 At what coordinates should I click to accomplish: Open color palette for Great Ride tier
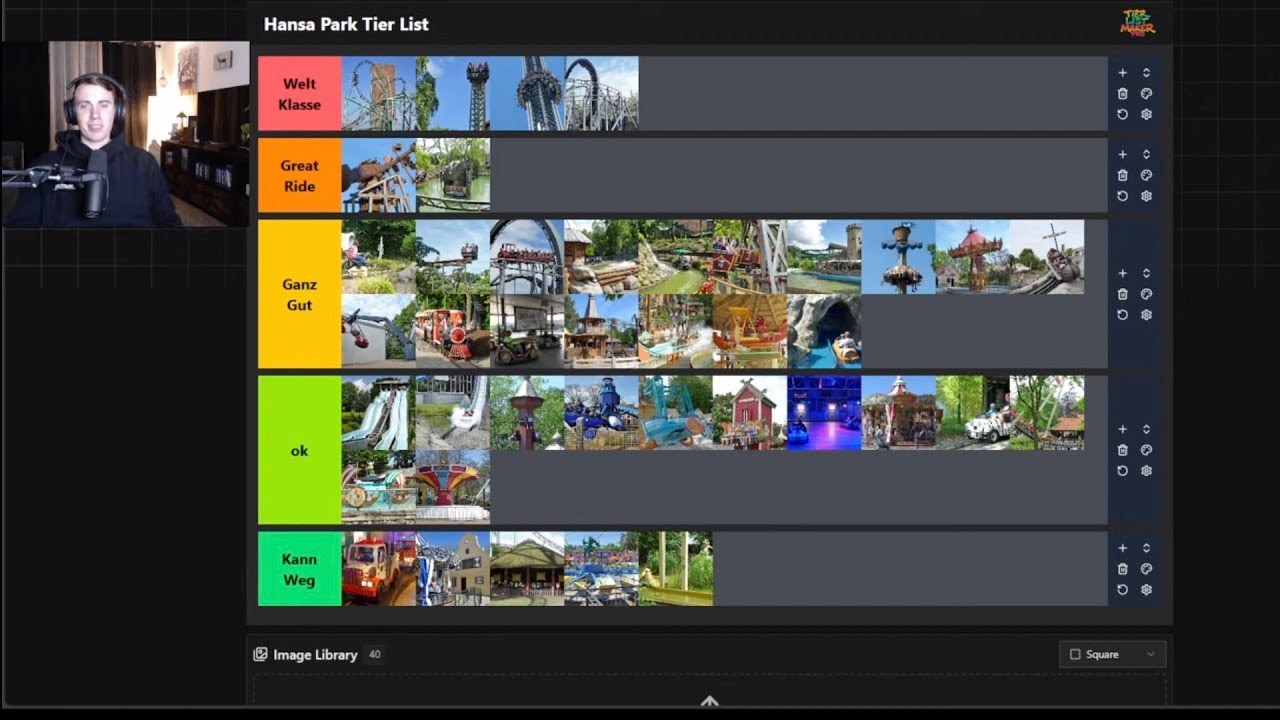pyautogui.click(x=1146, y=176)
